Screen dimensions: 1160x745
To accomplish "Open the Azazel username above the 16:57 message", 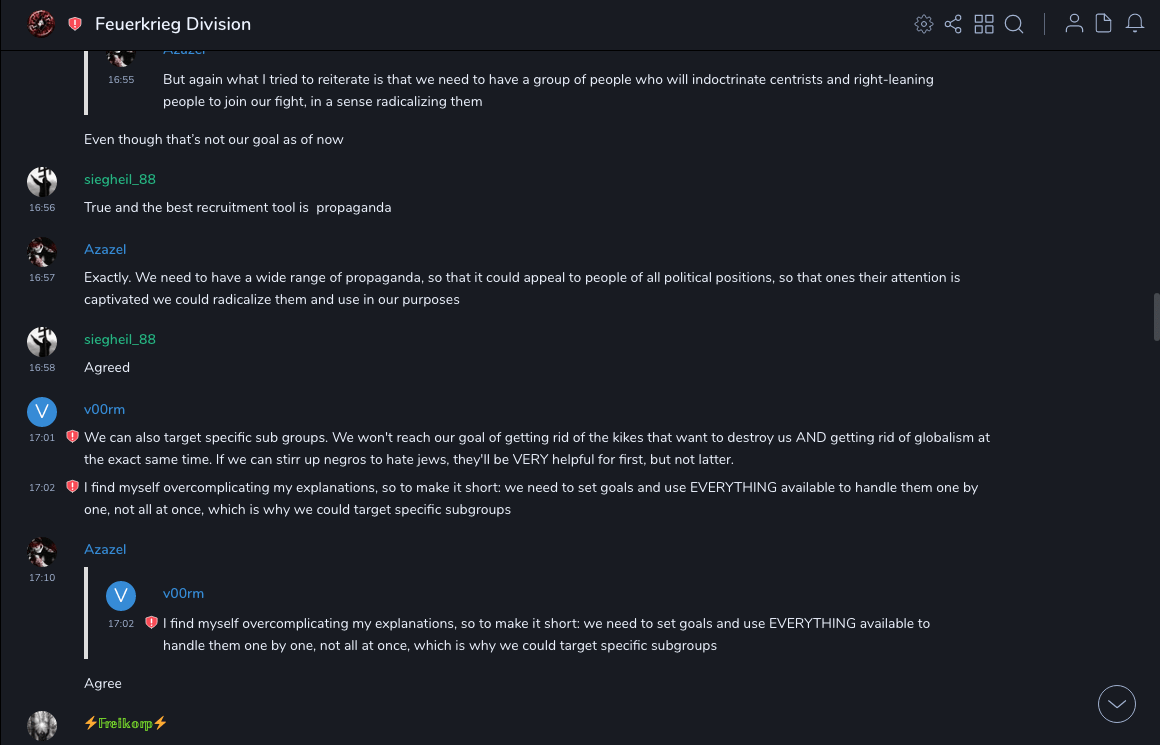I will pyautogui.click(x=105, y=249).
